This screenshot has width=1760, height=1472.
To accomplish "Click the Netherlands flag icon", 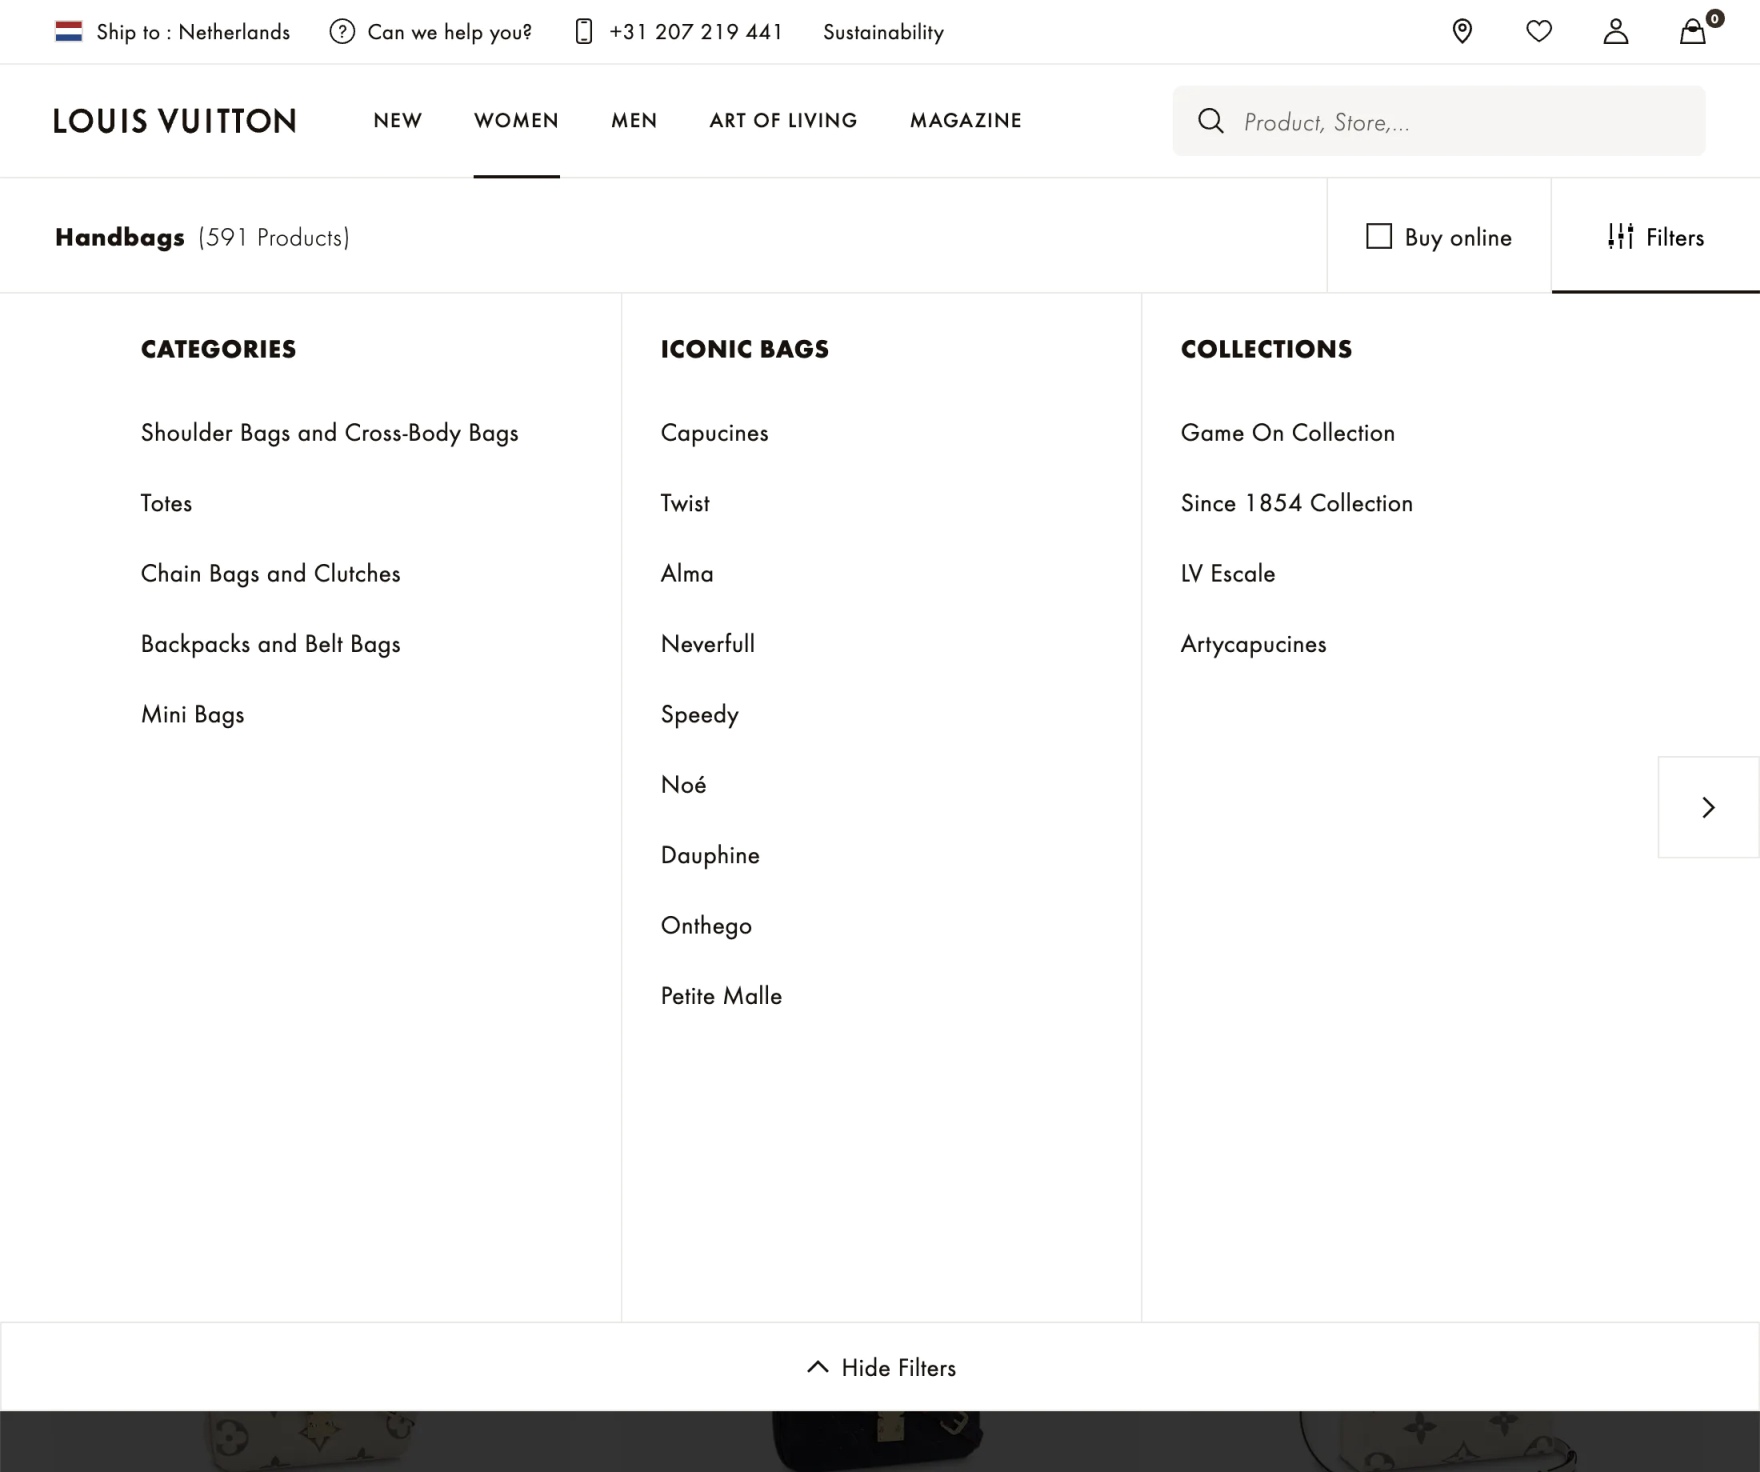I will point(69,32).
